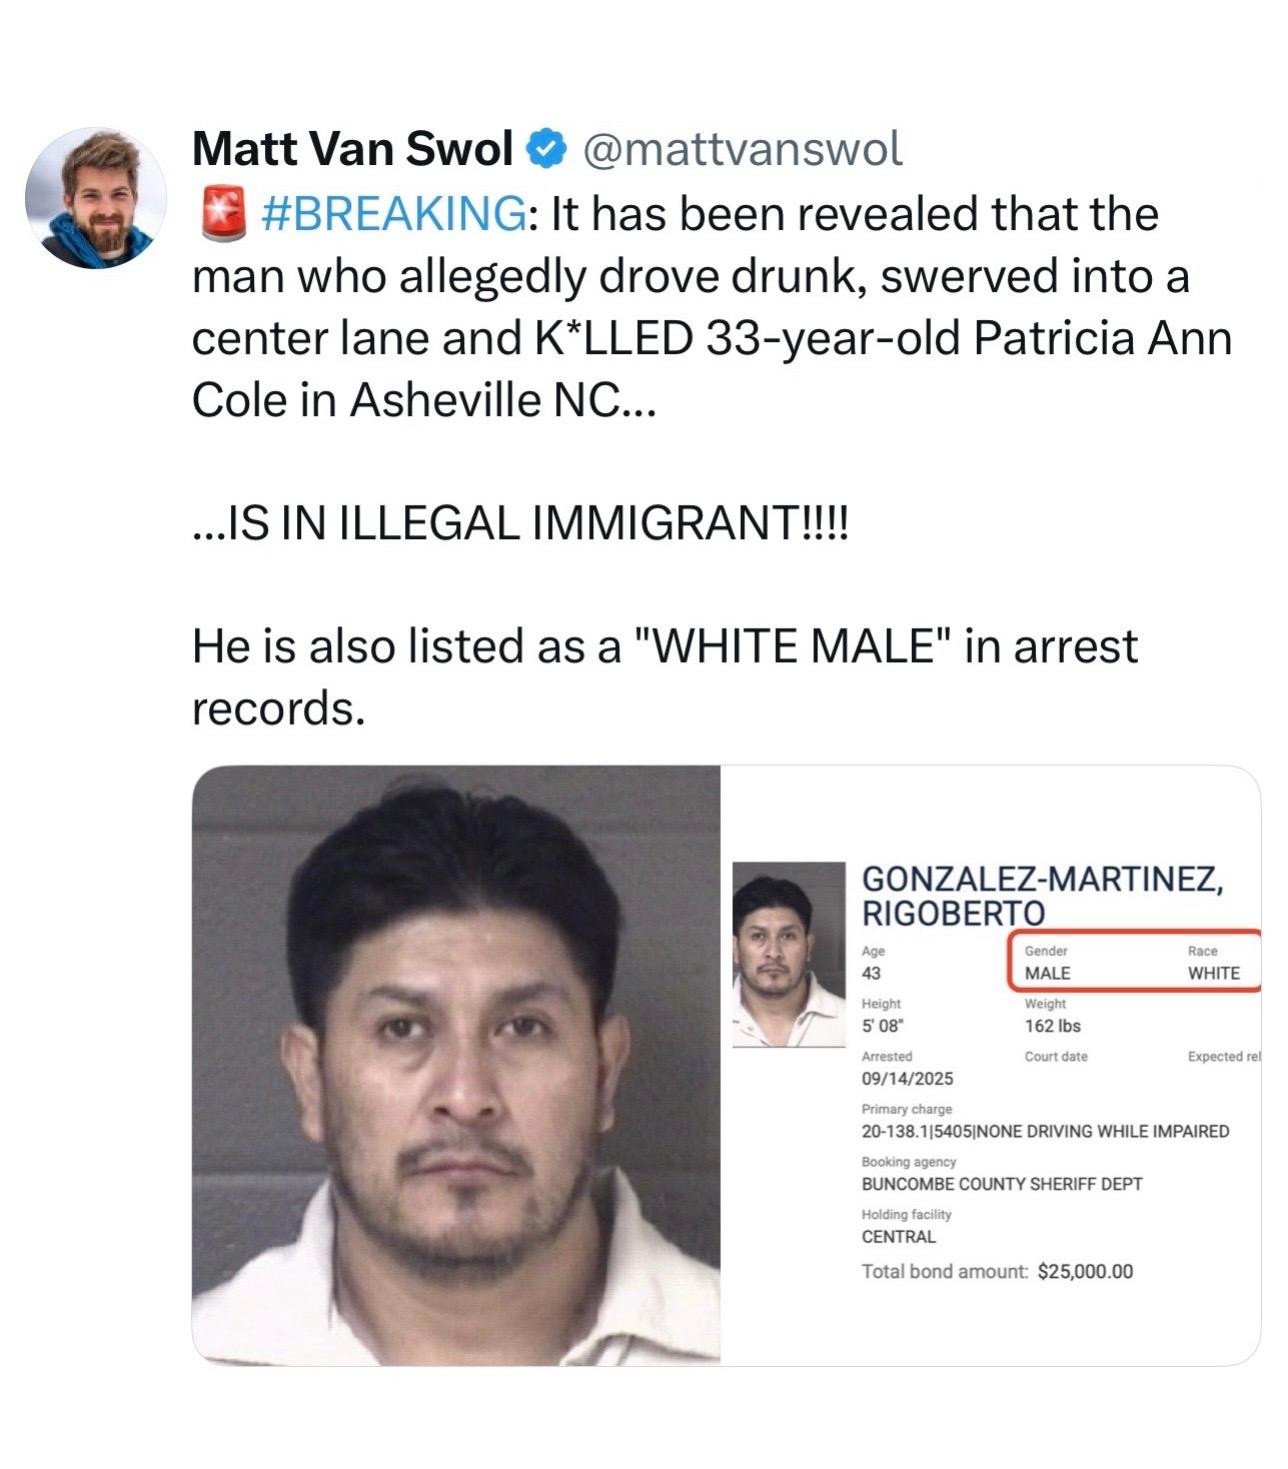The width and height of the screenshot is (1288, 1469).
Task: Click the Race WHITE field
Action: (1213, 962)
